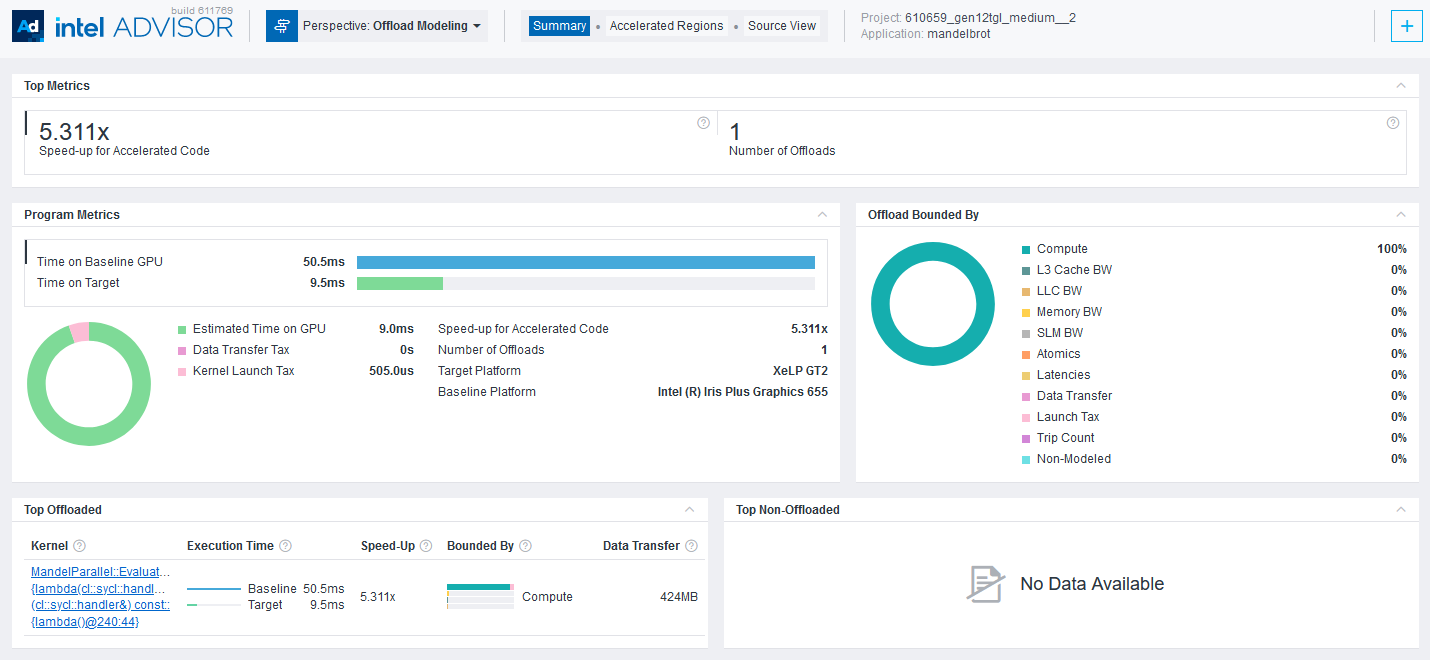
Task: Collapse the Top Metrics panel
Action: pos(1401,86)
